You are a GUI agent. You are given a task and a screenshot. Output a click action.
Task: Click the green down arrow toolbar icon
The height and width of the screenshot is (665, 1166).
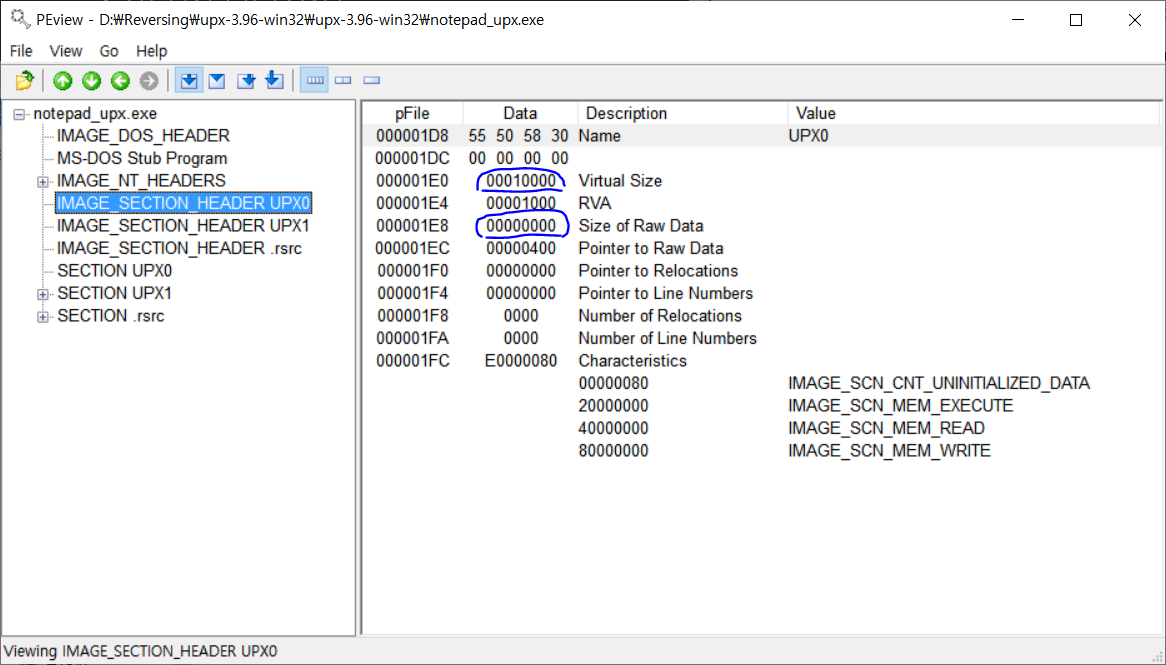91,80
